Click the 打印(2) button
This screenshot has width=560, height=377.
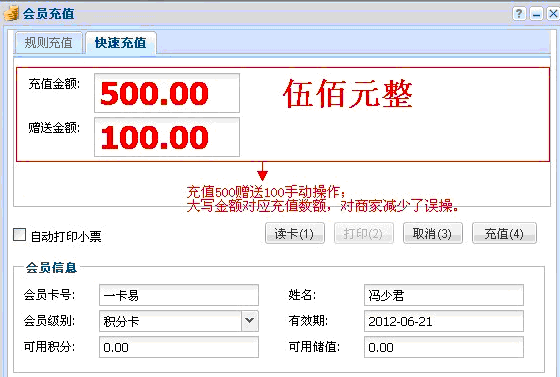[x=364, y=233]
